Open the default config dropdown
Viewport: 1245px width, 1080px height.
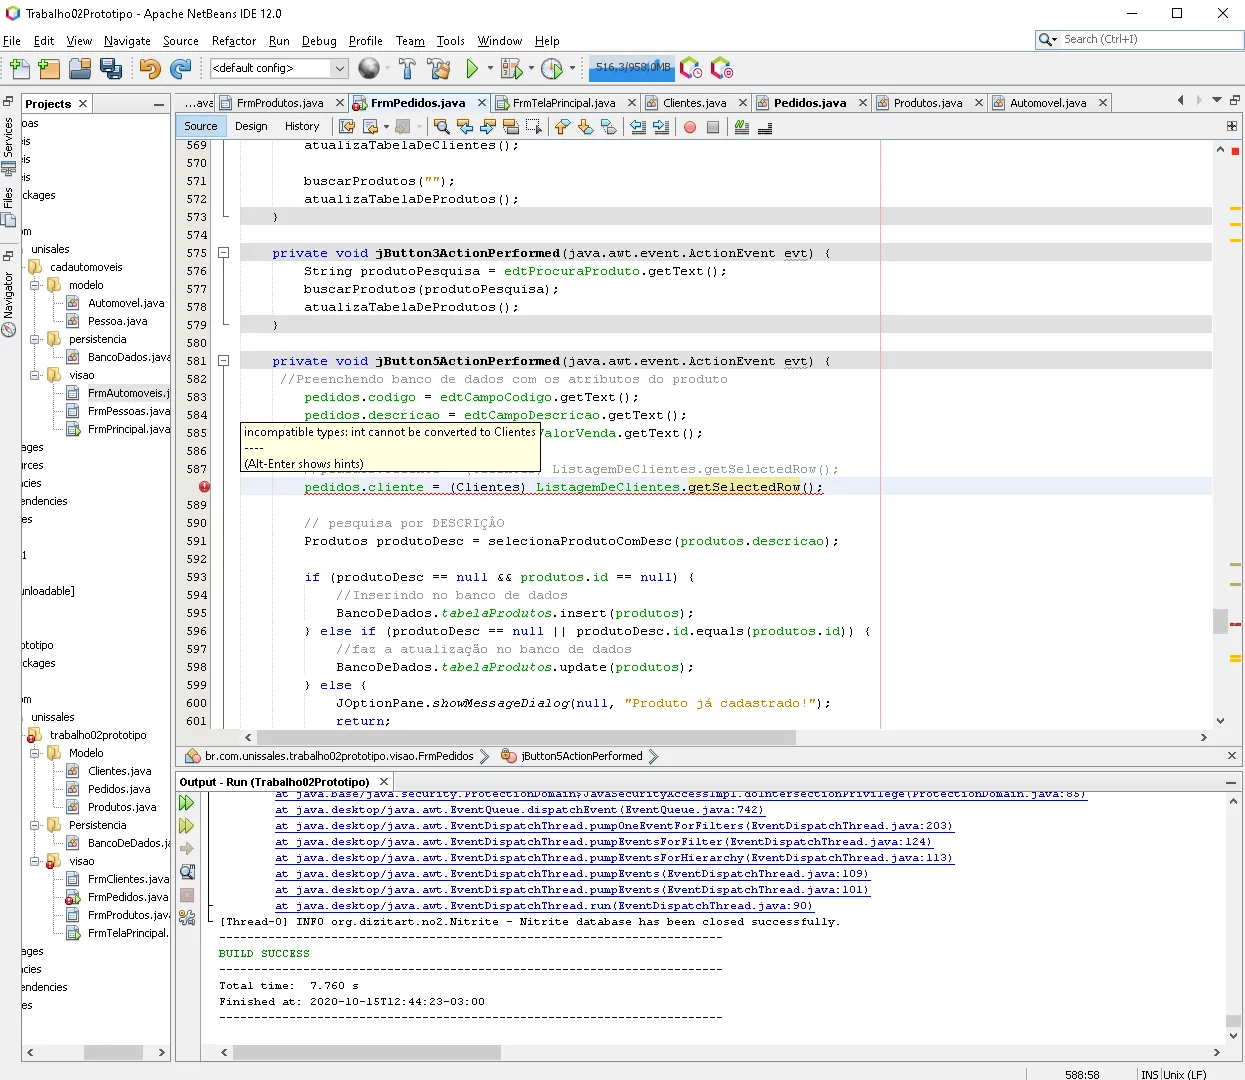(x=340, y=68)
